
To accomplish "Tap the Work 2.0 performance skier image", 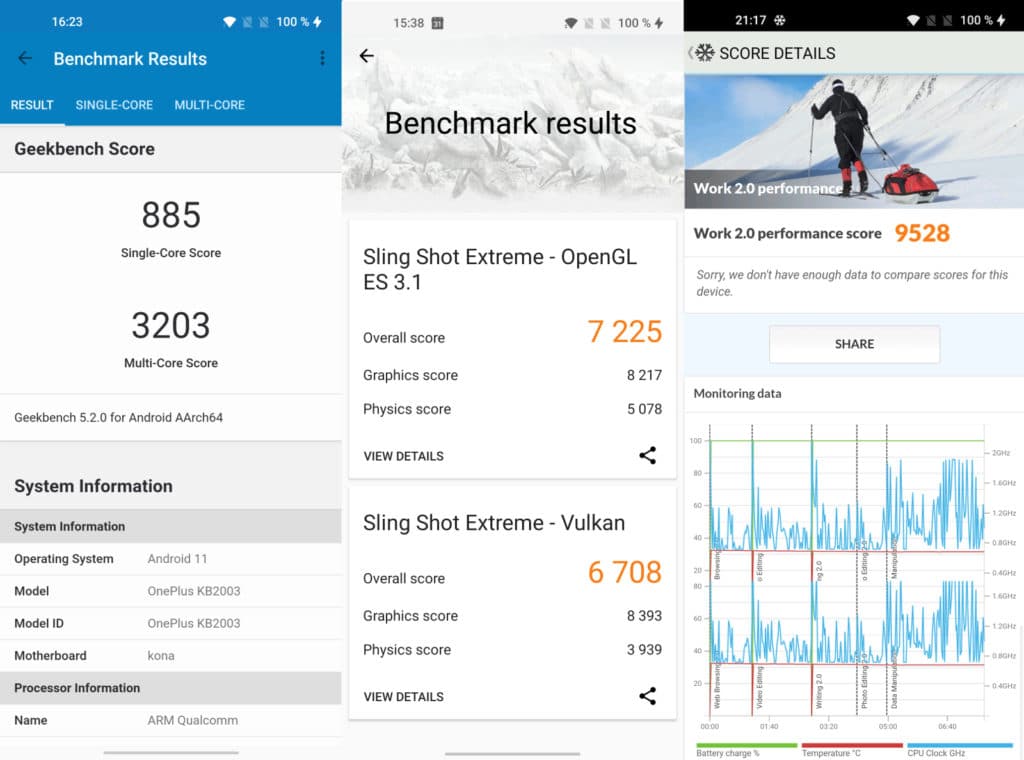I will [853, 140].
